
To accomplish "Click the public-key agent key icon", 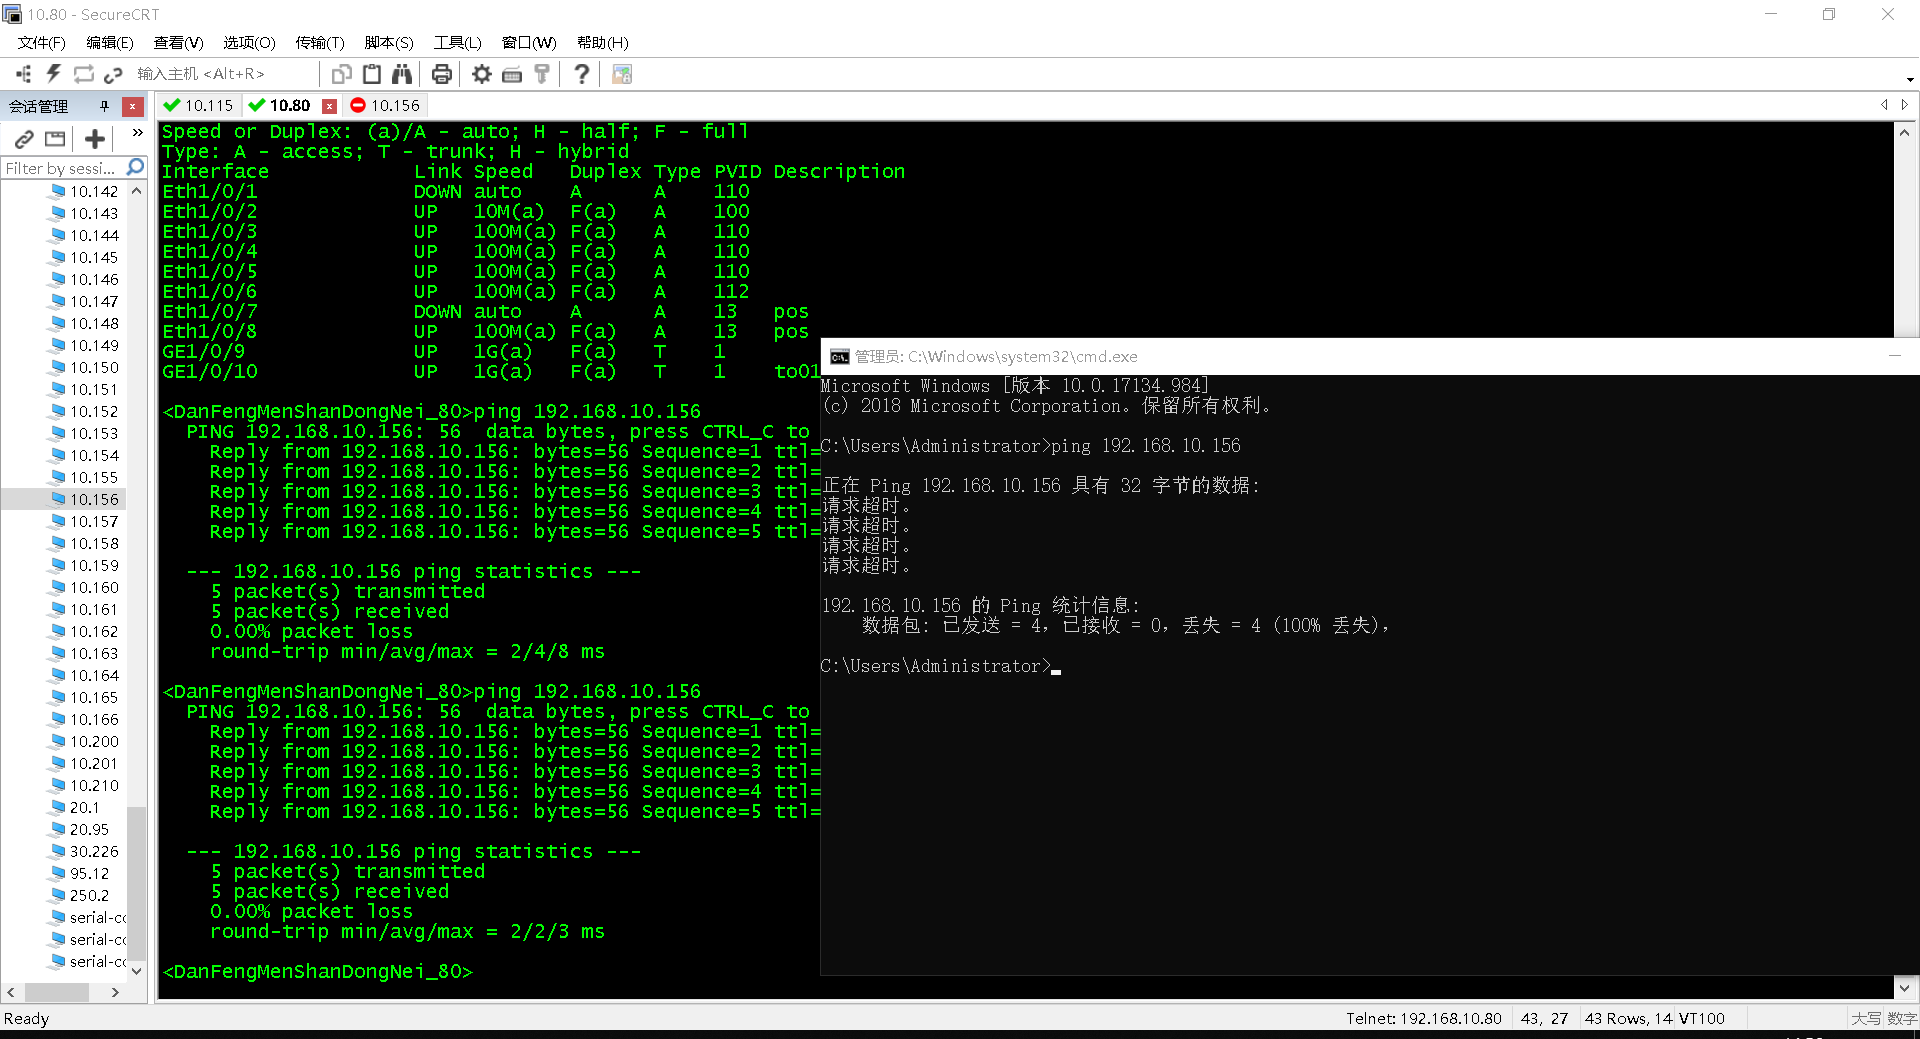I will (x=542, y=74).
